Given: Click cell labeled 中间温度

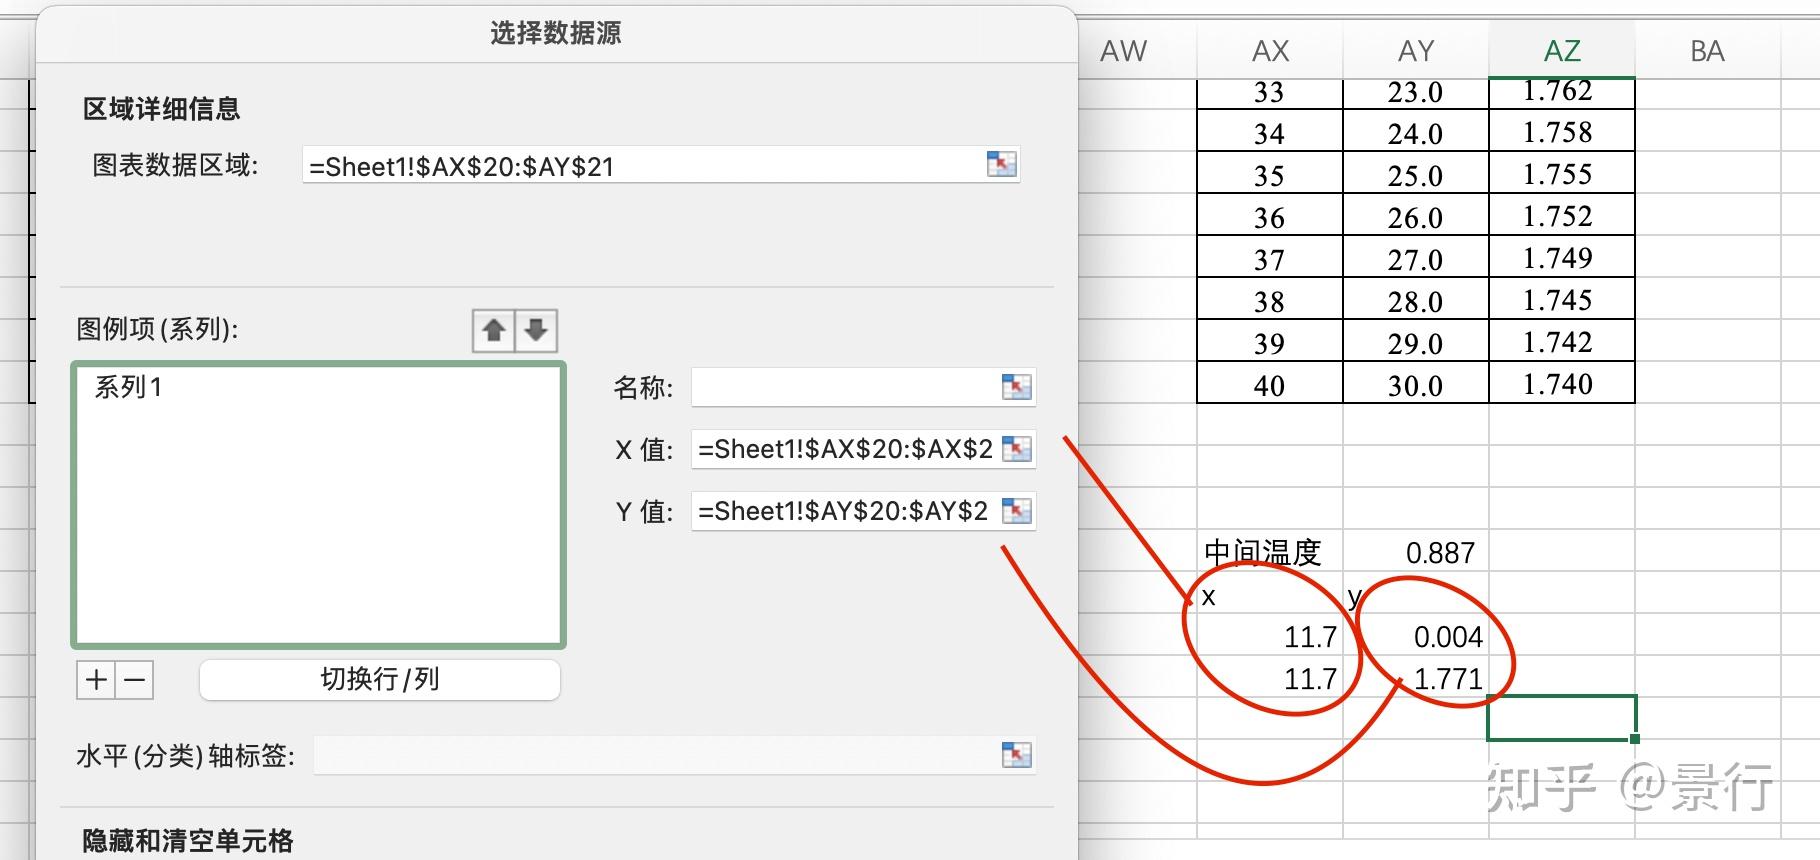Looking at the screenshot, I should tap(1270, 553).
